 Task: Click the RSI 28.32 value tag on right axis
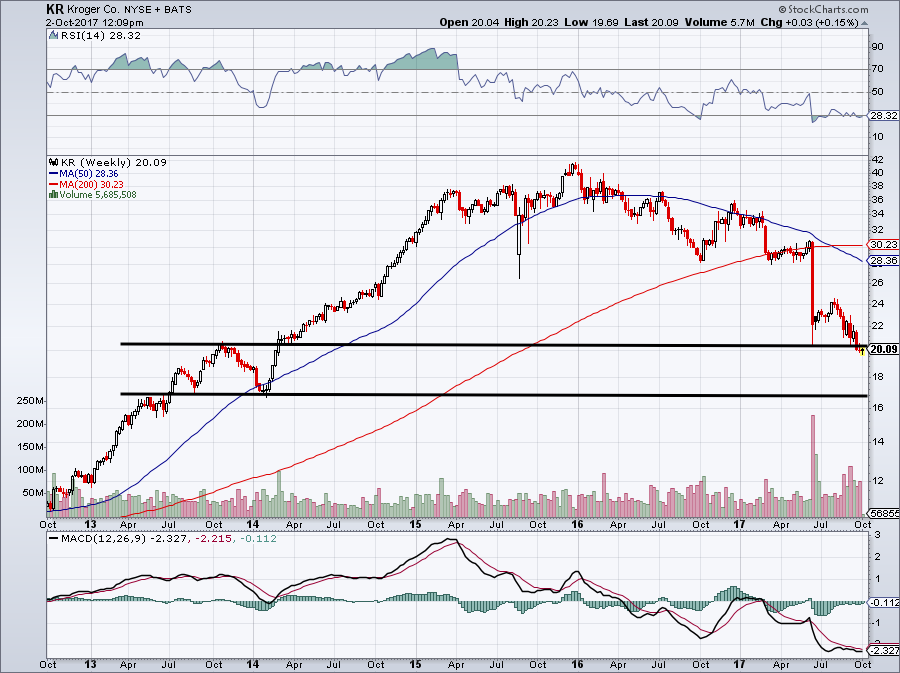coord(884,115)
